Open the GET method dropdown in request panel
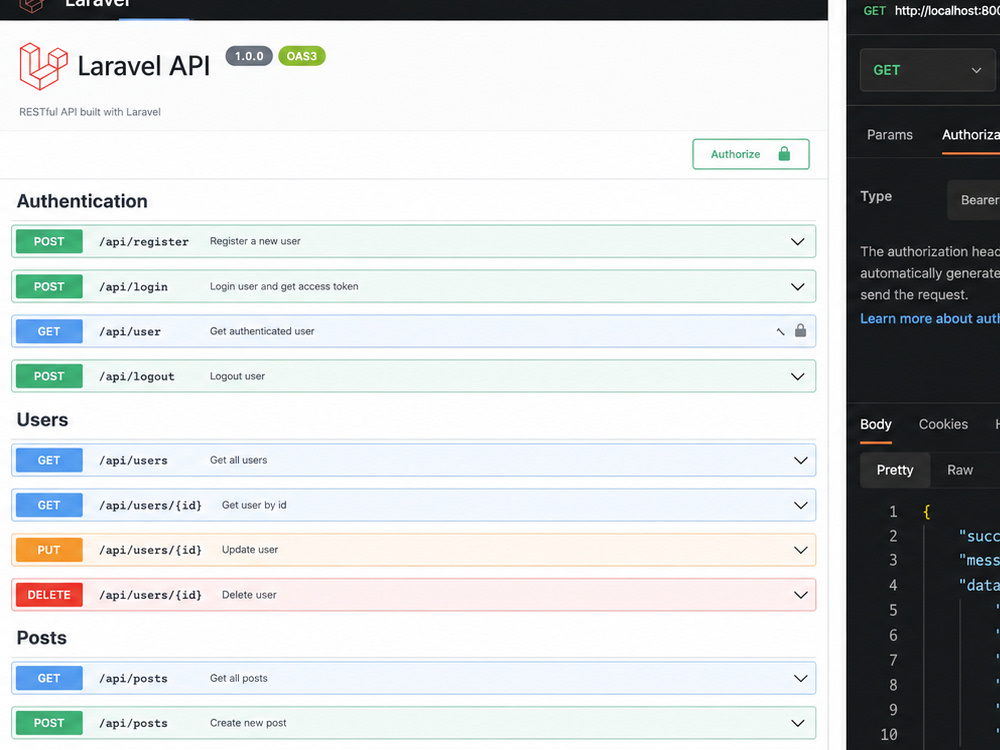 [927, 70]
